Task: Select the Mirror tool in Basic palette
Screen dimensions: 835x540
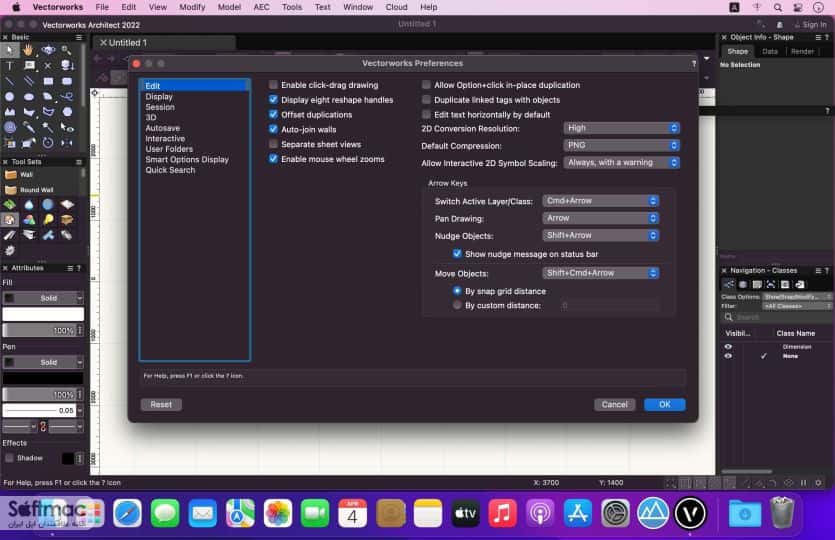Action: click(x=67, y=143)
